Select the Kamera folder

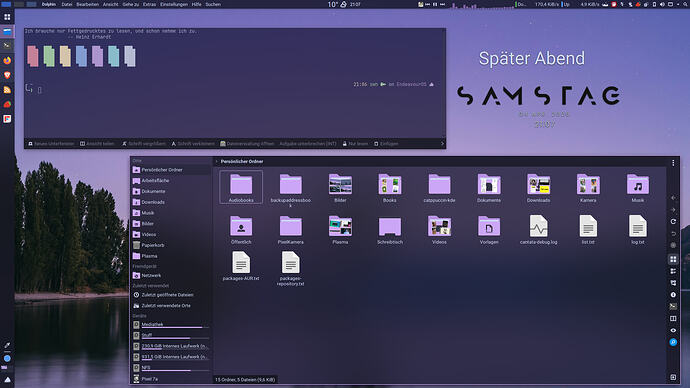(588, 188)
